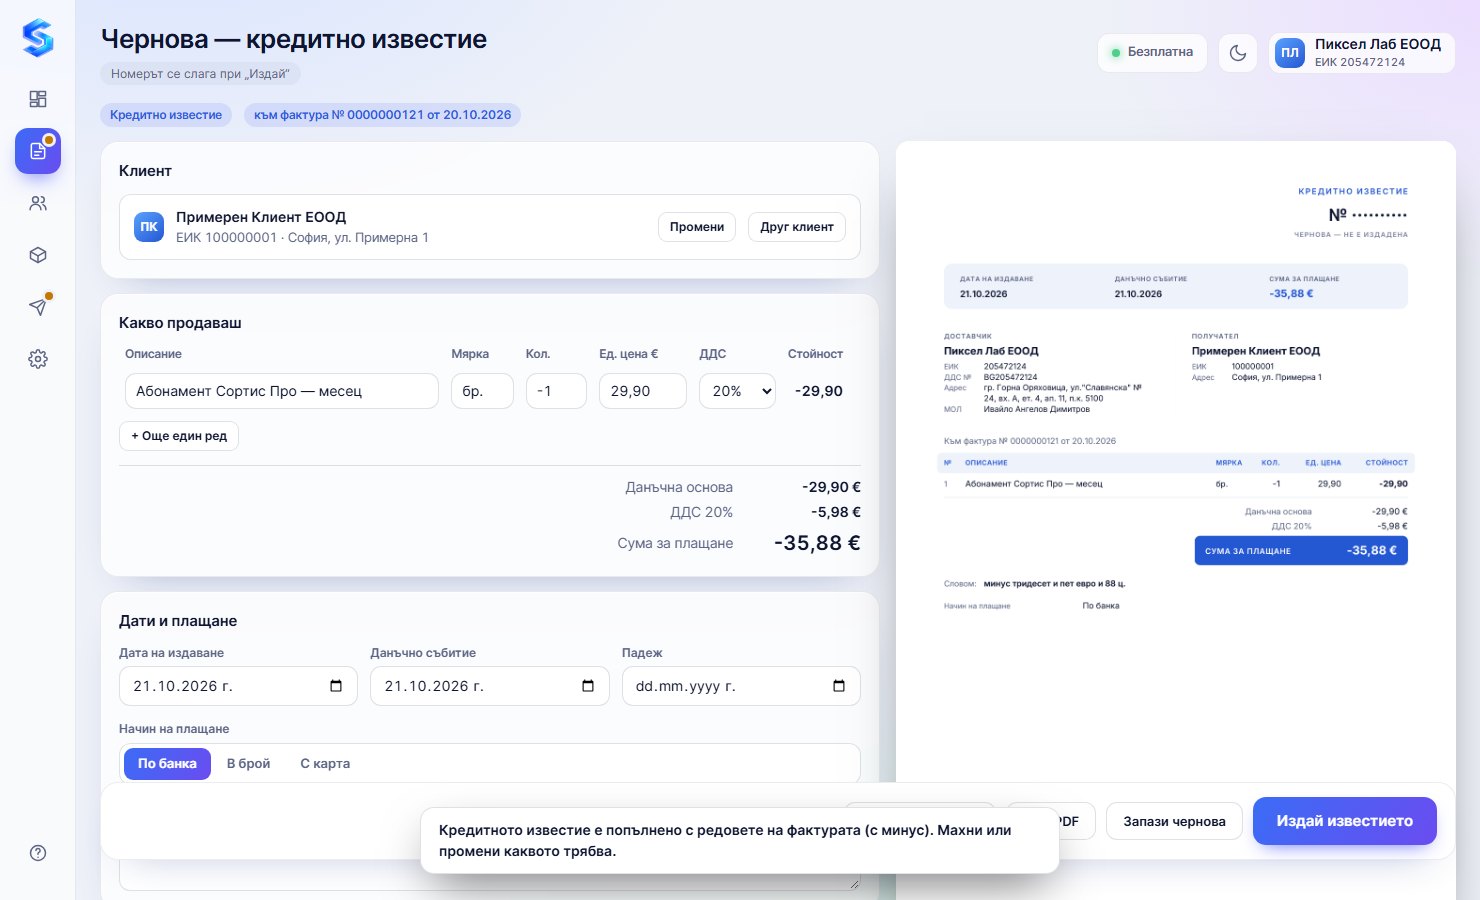Click the form's ДДС 20% amount -5,98 €
The image size is (1480, 900).
pyautogui.click(x=836, y=512)
